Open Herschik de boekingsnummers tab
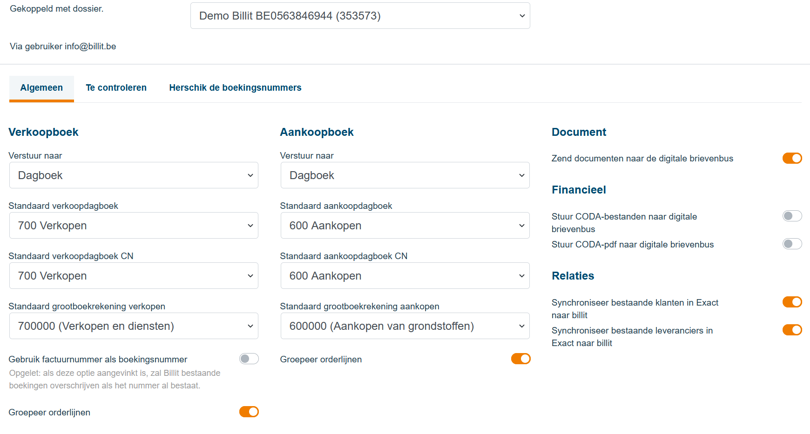The width and height of the screenshot is (810, 434). coord(235,88)
